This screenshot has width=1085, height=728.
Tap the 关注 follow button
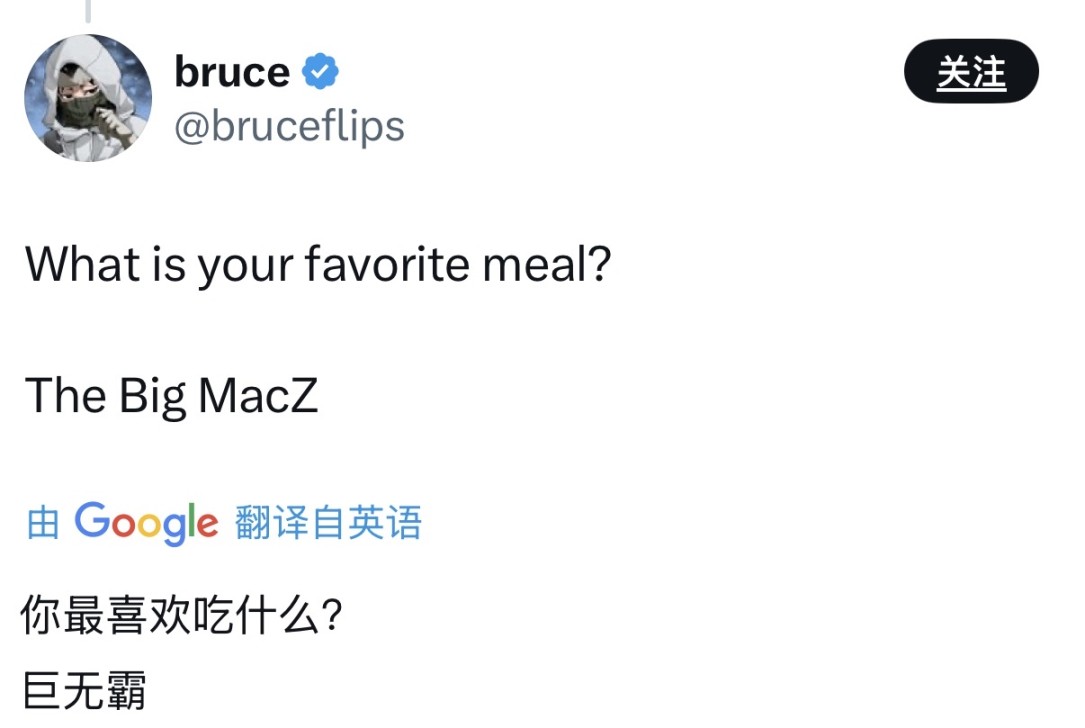[x=971, y=72]
